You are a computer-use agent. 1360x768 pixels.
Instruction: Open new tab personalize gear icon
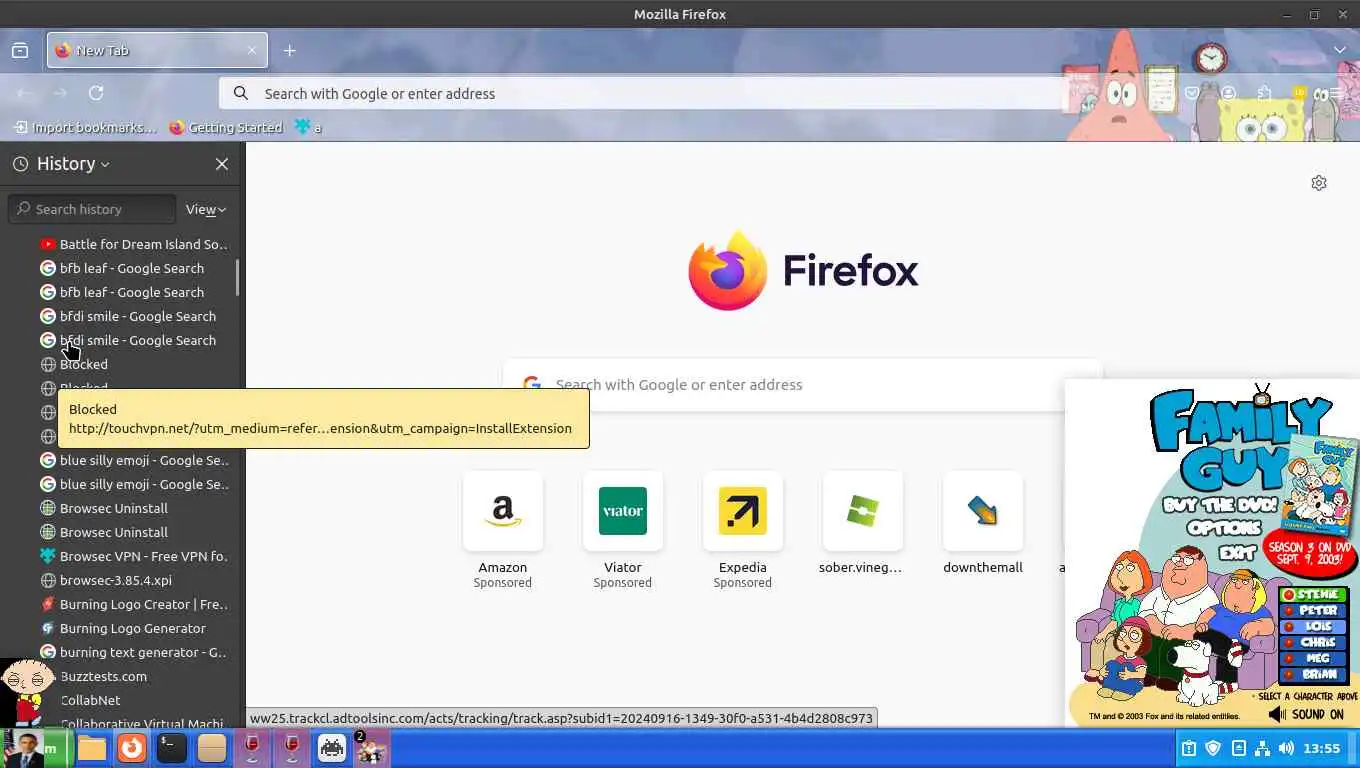coord(1319,183)
